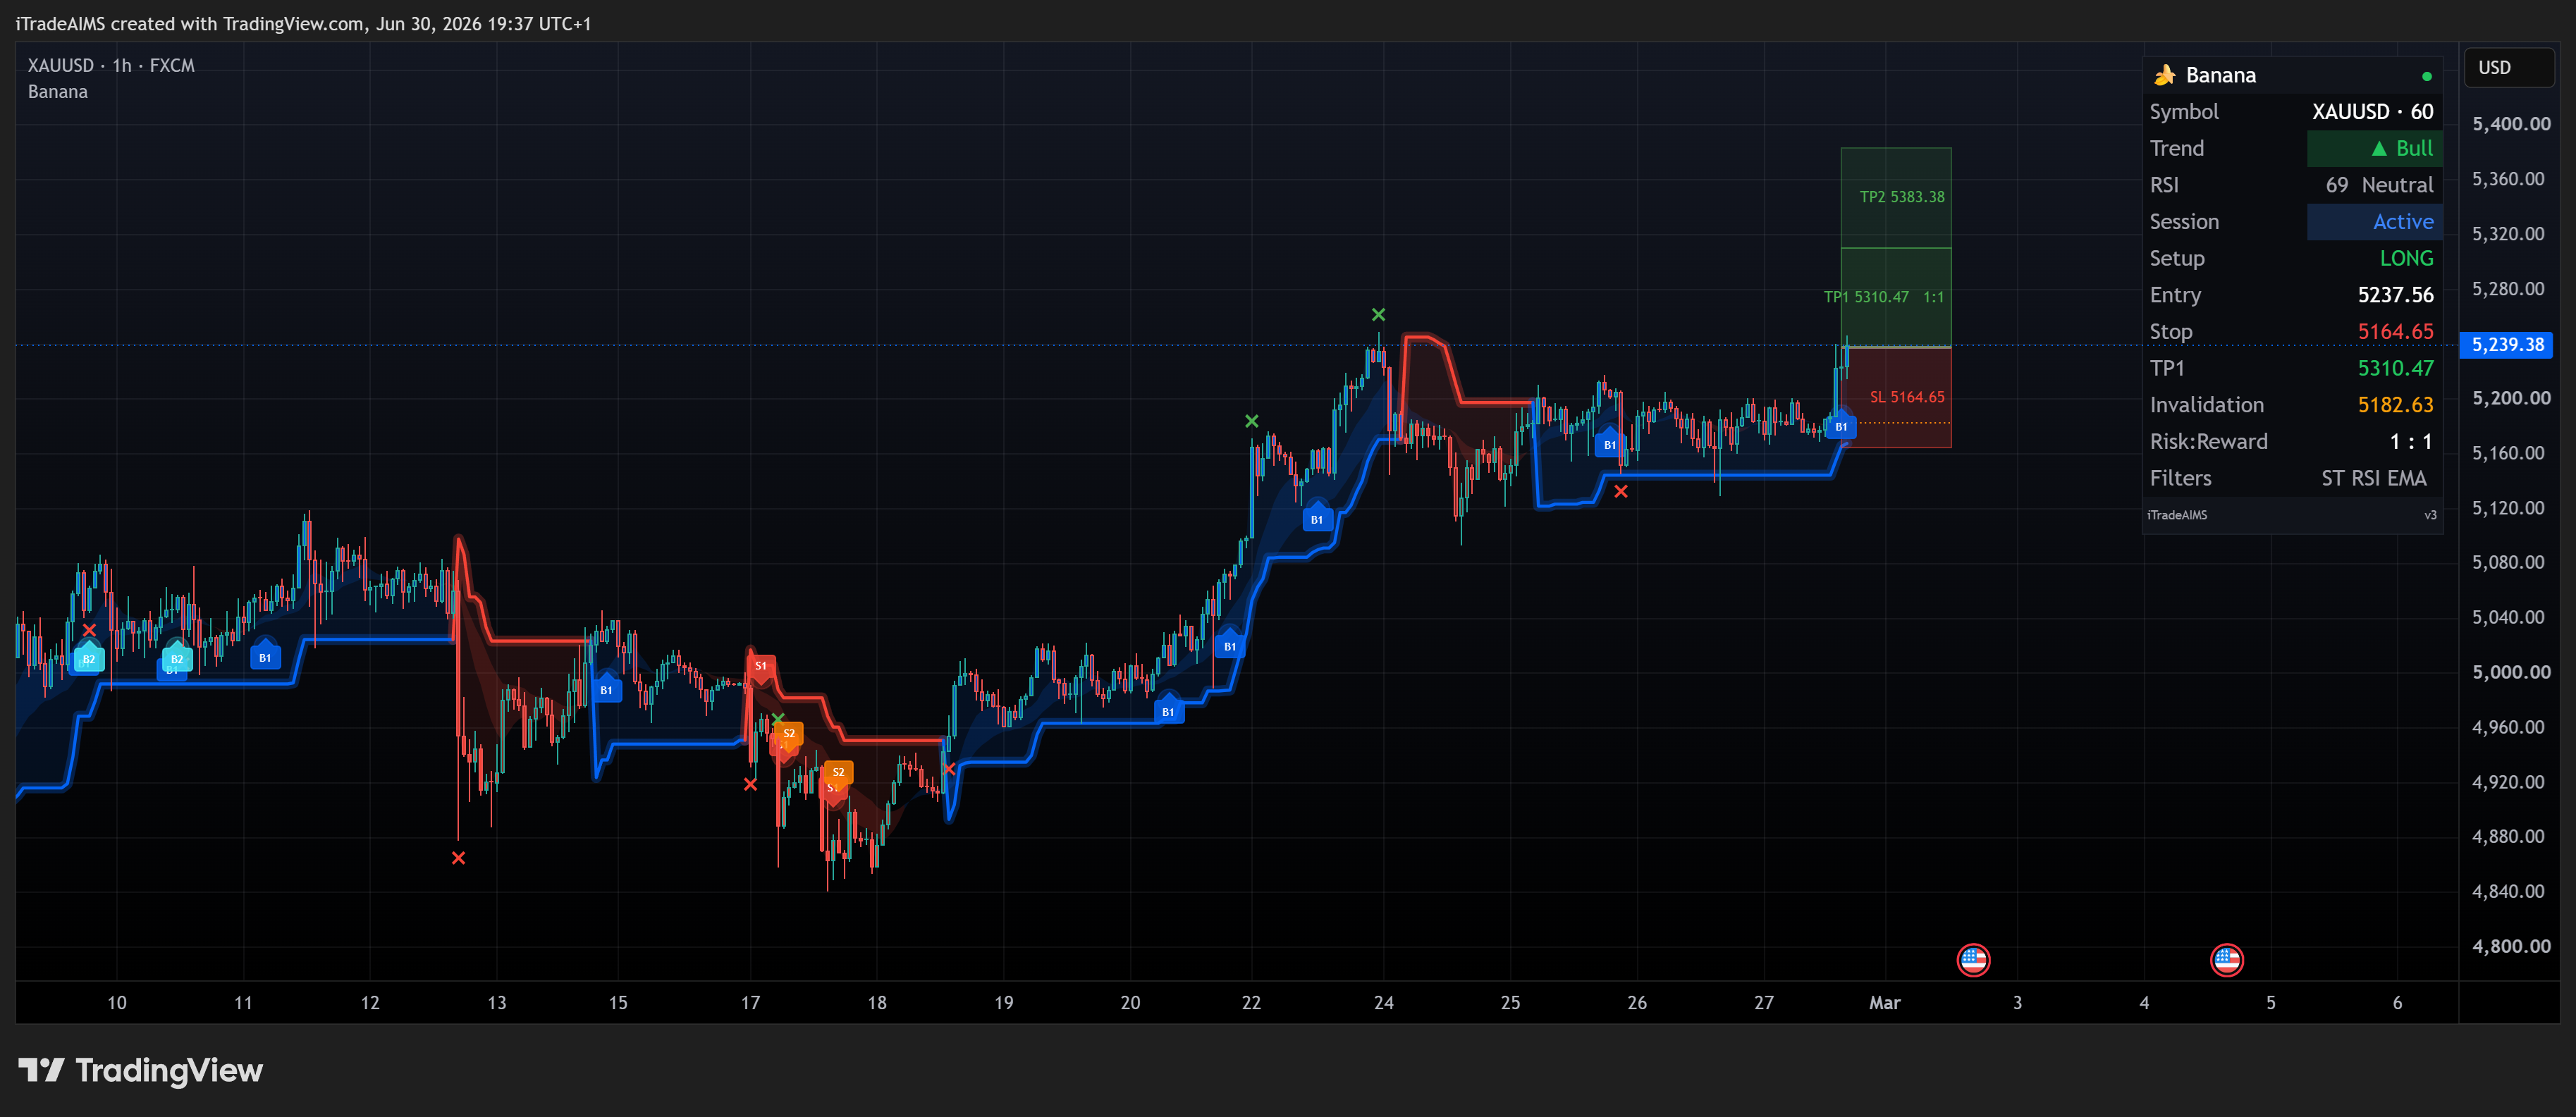Select the orange S2 marker just before date 18
The height and width of the screenshot is (1117, 2576).
coord(839,772)
